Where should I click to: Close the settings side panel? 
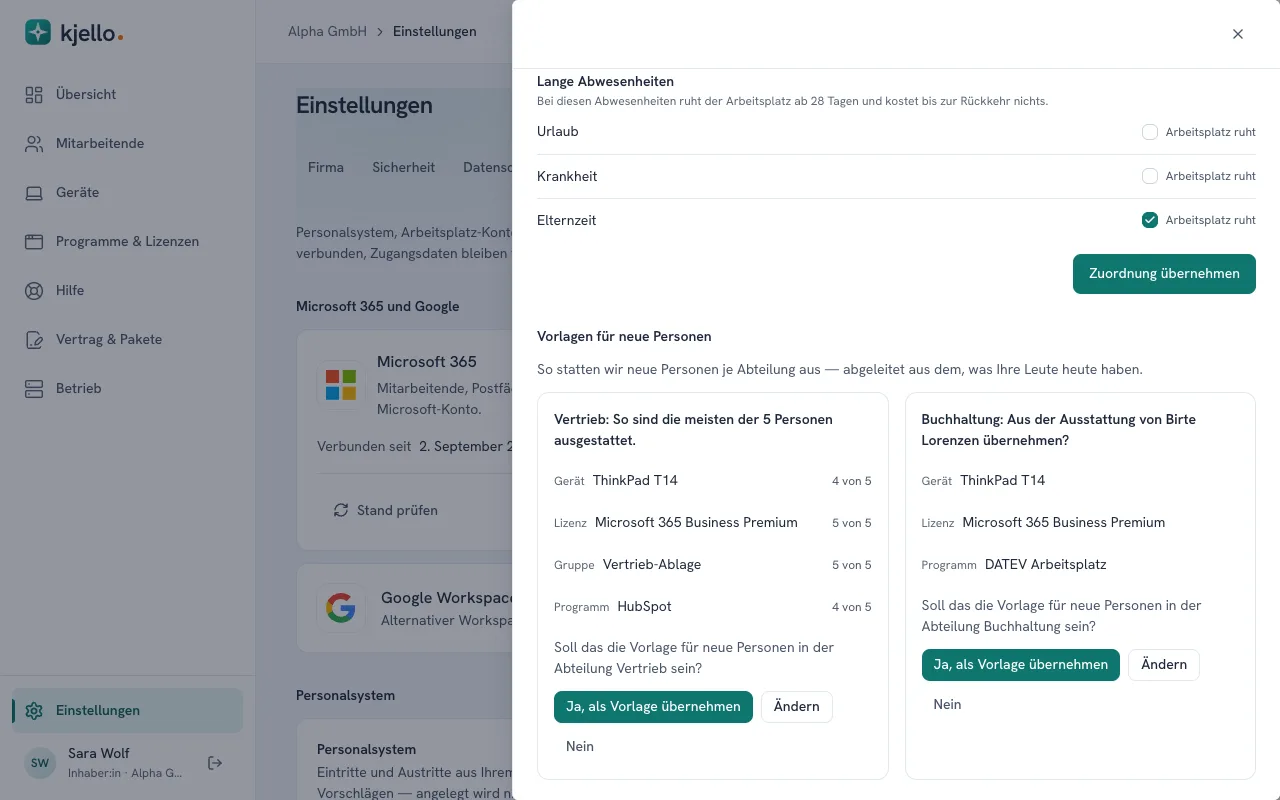click(x=1238, y=34)
